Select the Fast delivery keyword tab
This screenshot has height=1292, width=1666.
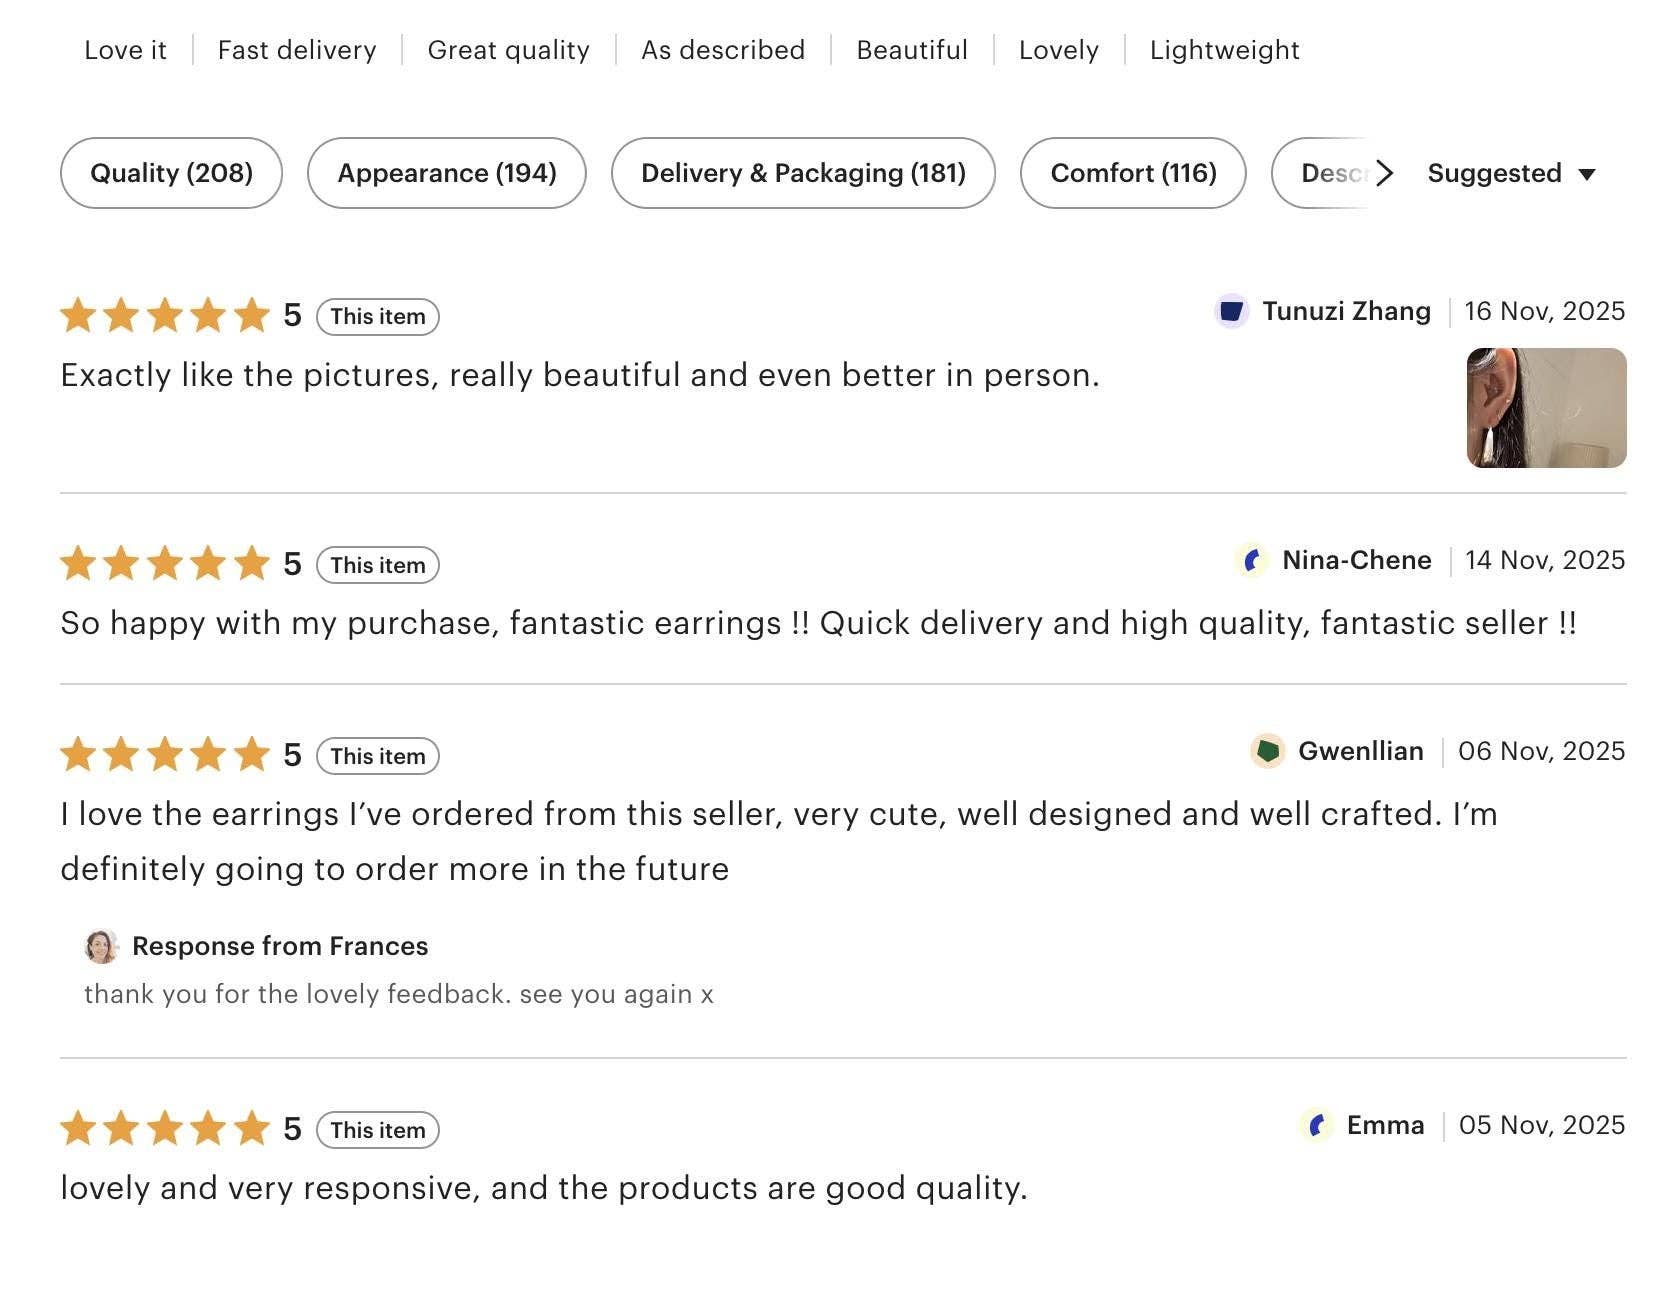tap(296, 49)
